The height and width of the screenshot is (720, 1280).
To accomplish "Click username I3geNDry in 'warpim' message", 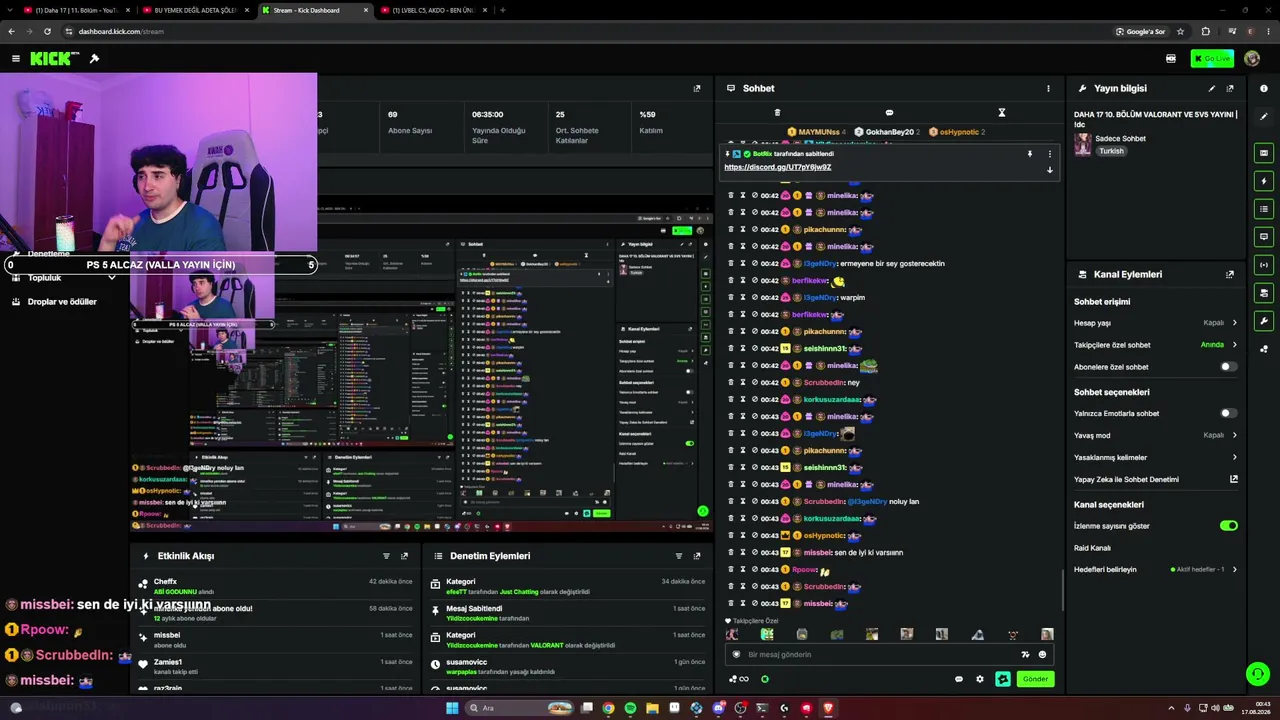I will coord(819,298).
